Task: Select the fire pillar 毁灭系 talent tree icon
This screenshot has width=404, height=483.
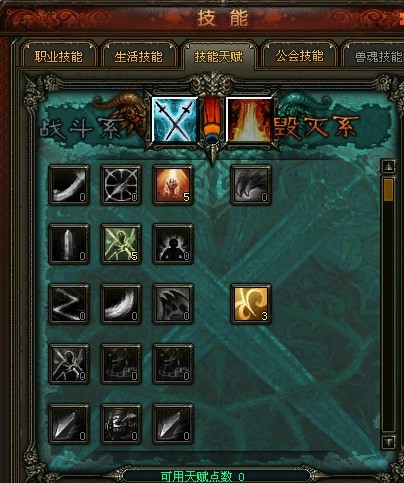Action: coord(249,120)
